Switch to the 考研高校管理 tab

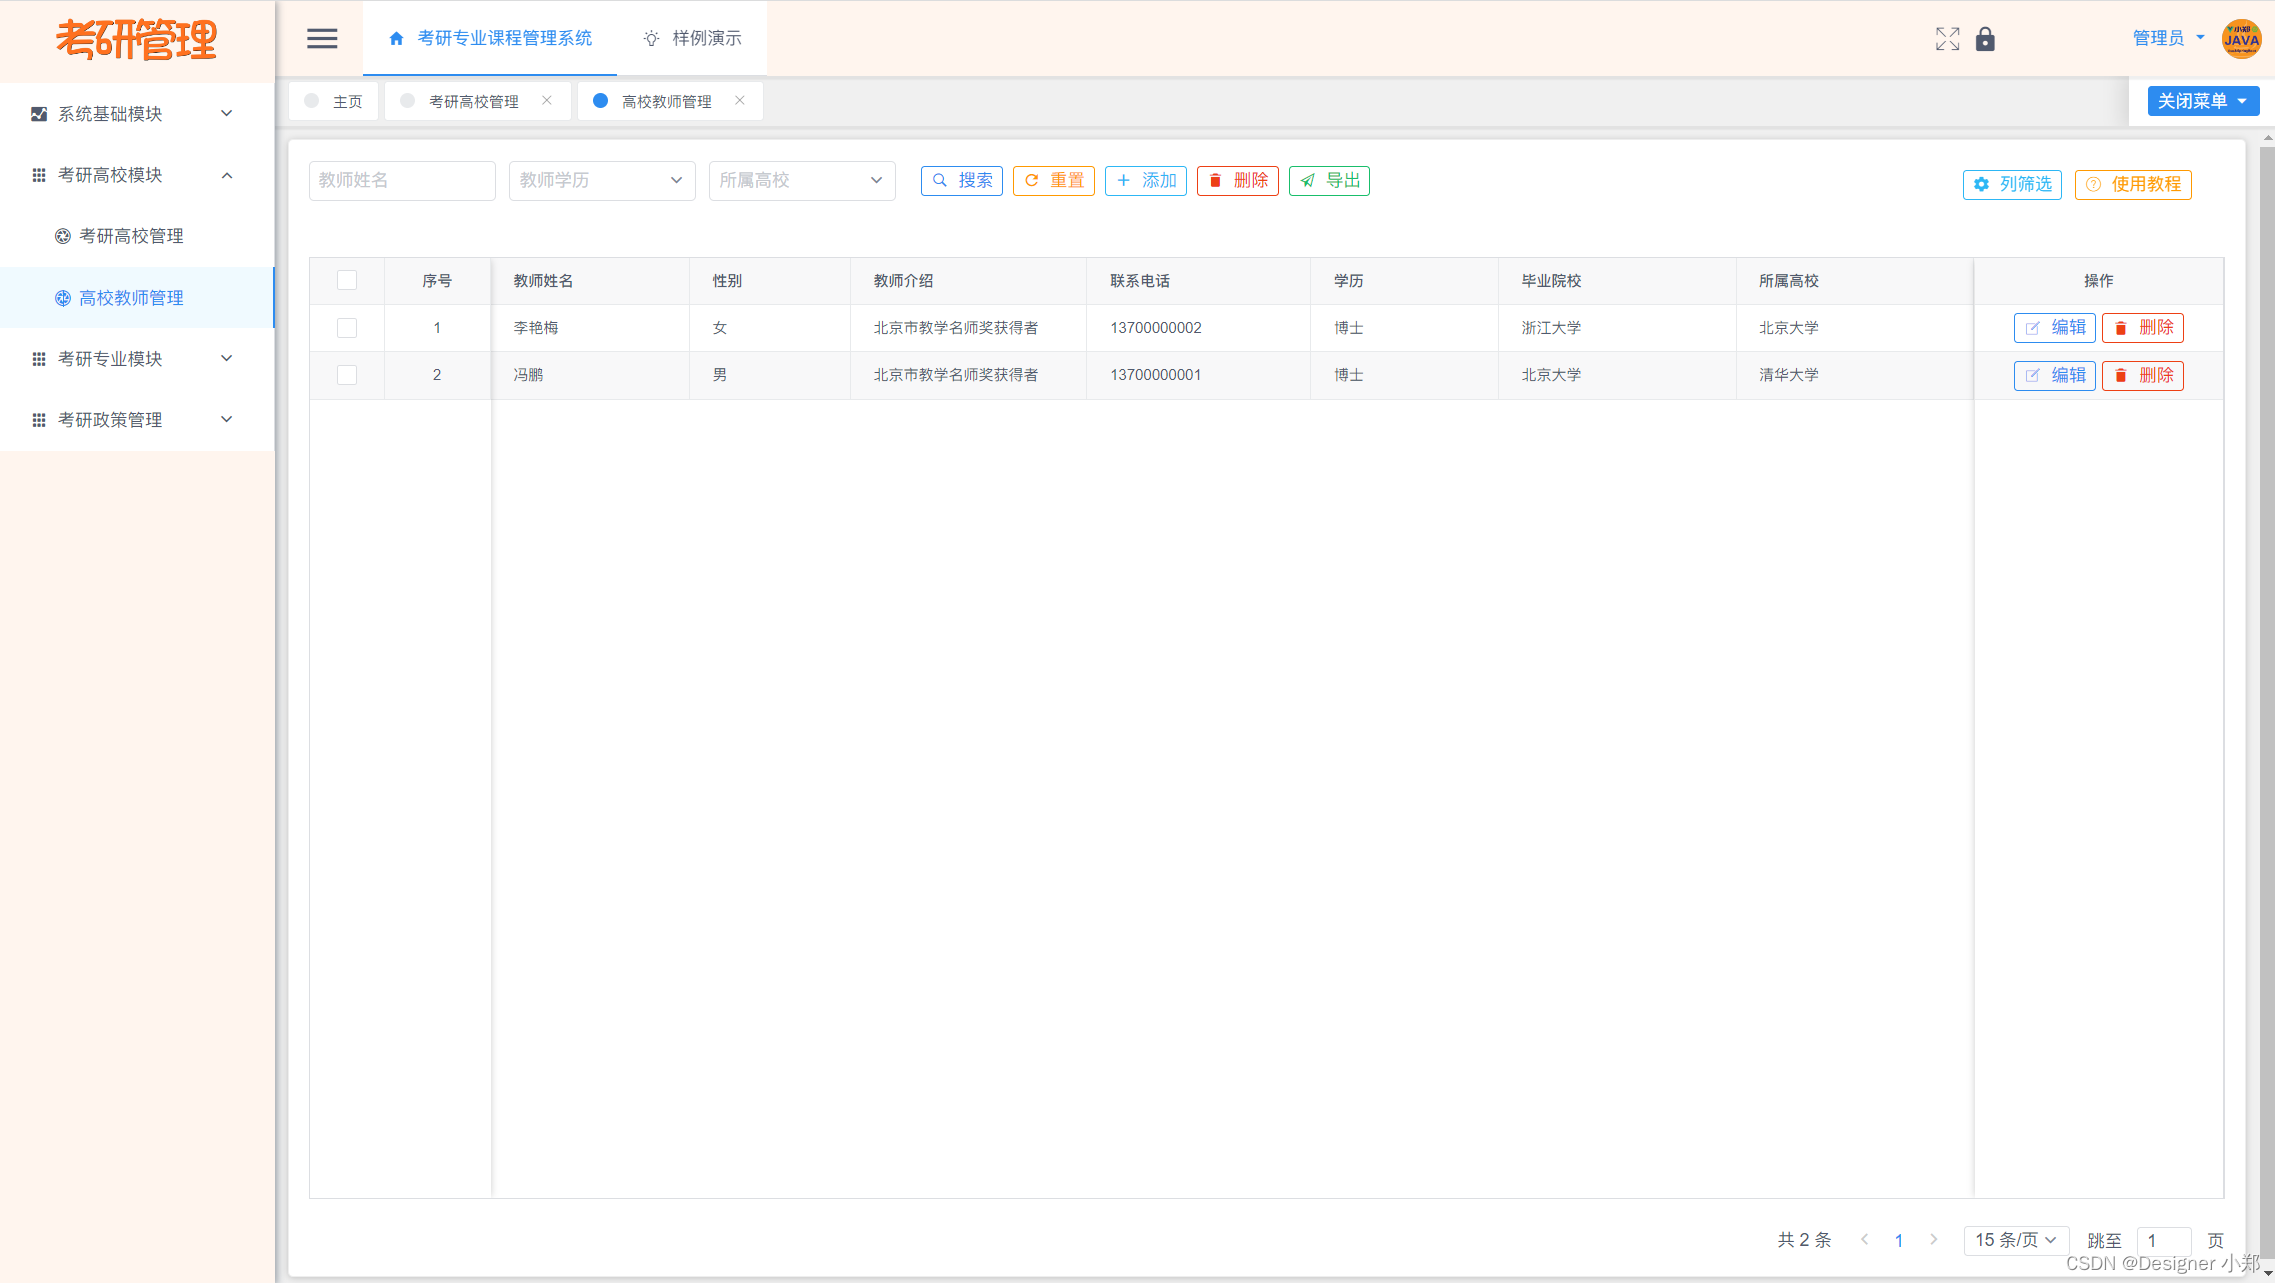click(473, 101)
